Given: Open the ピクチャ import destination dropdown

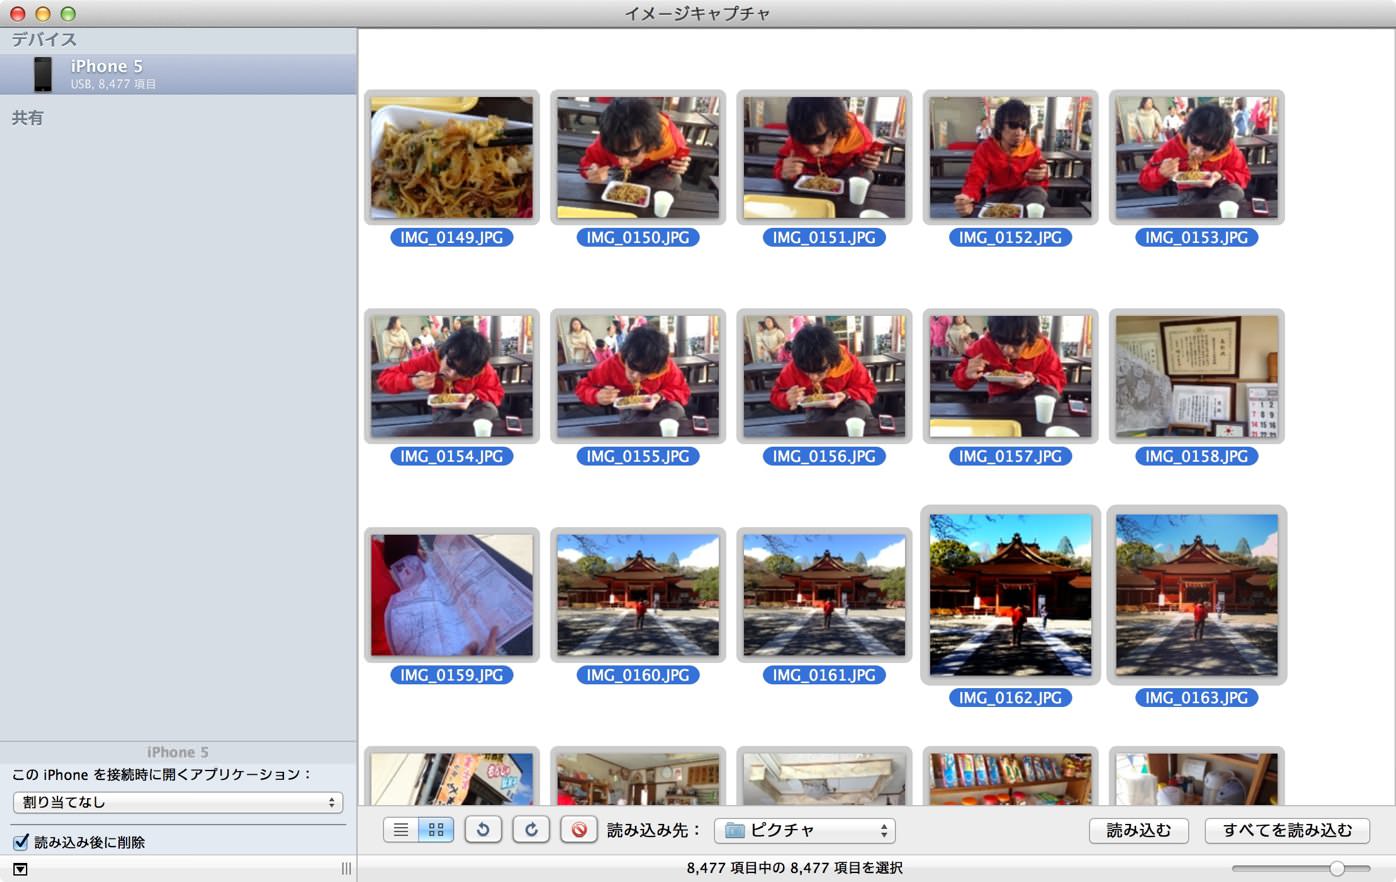Looking at the screenshot, I should [x=804, y=830].
